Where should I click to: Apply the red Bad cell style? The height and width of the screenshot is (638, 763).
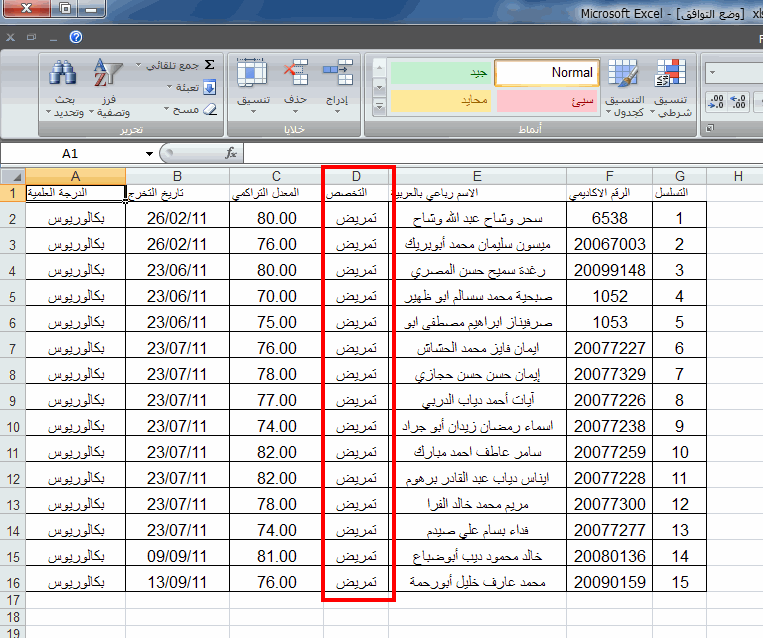click(x=547, y=101)
